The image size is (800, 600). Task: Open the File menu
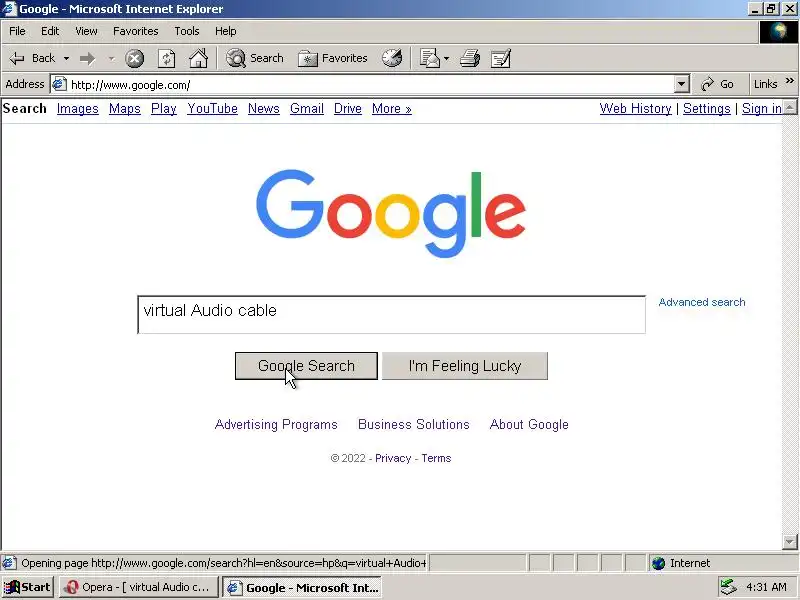17,31
